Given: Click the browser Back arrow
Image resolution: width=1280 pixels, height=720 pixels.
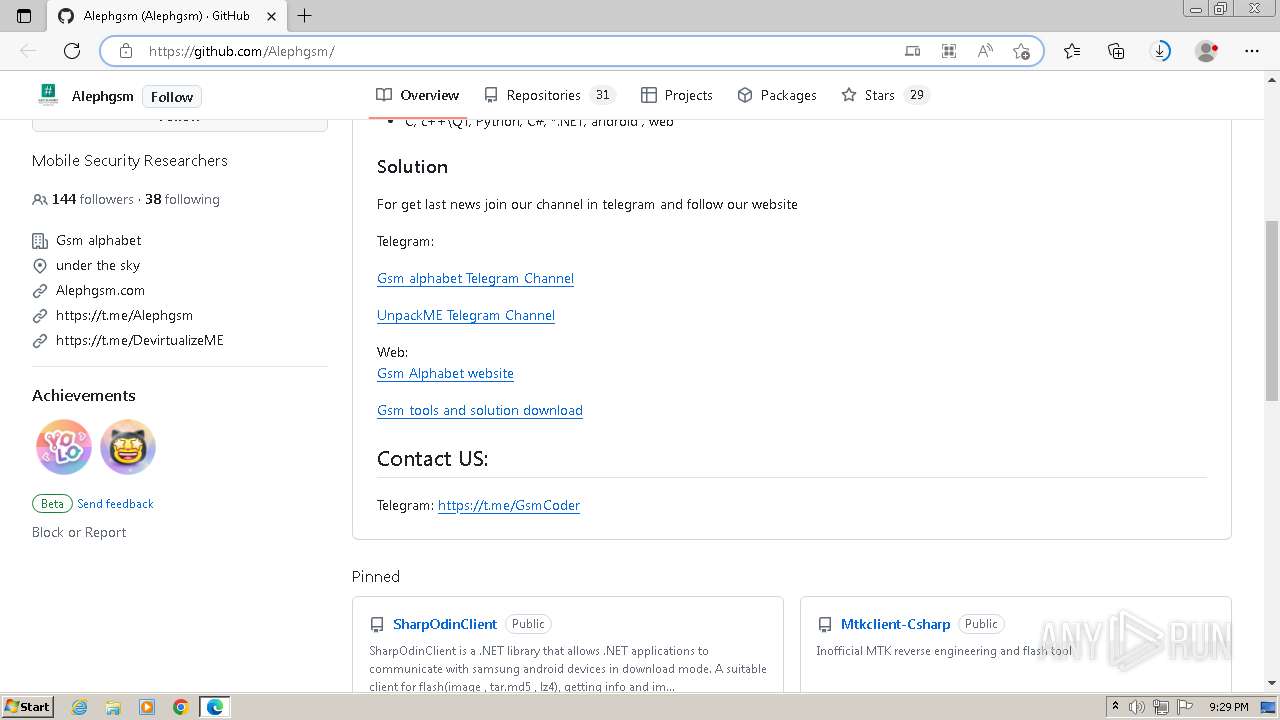Looking at the screenshot, I should (x=28, y=51).
